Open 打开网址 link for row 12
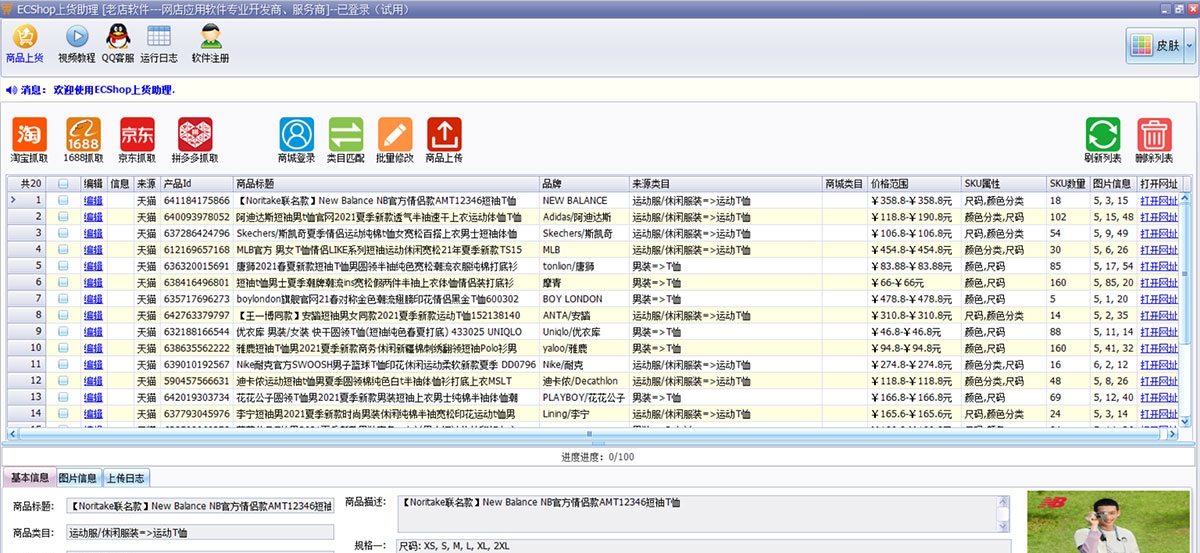This screenshot has height=553, width=1200. click(x=1159, y=381)
